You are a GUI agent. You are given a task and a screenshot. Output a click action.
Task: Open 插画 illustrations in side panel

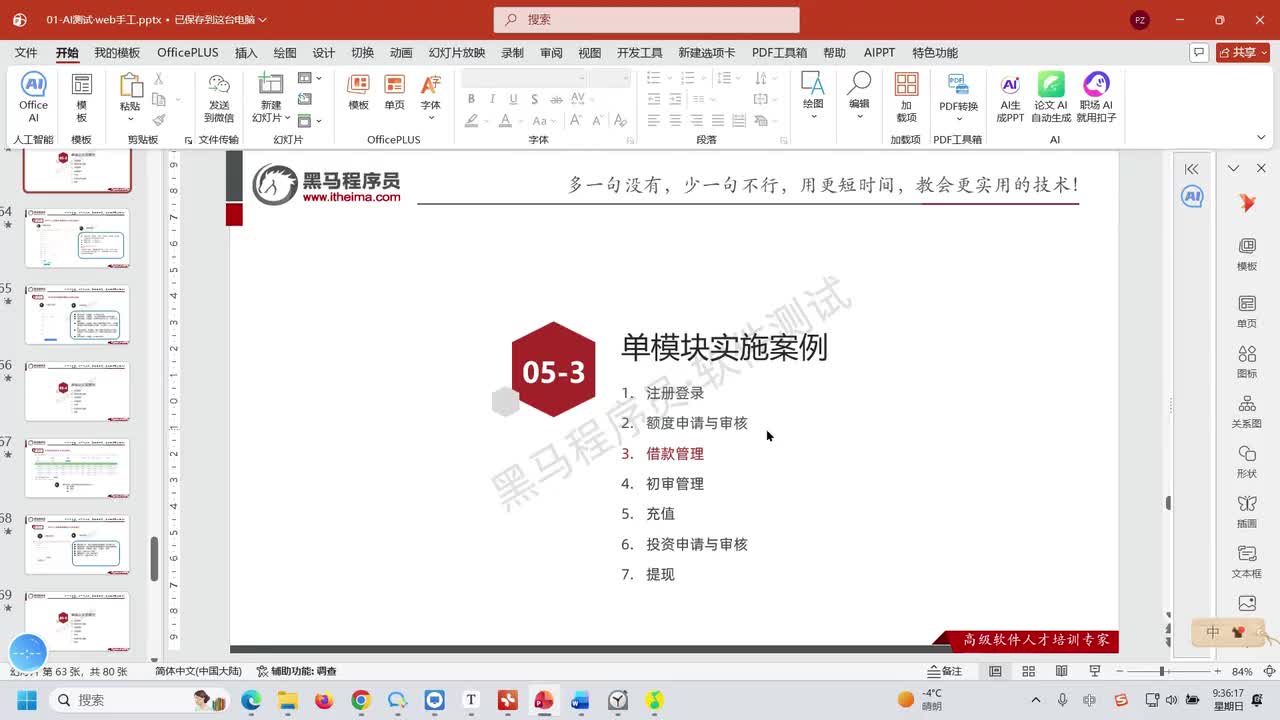pos(1247,512)
